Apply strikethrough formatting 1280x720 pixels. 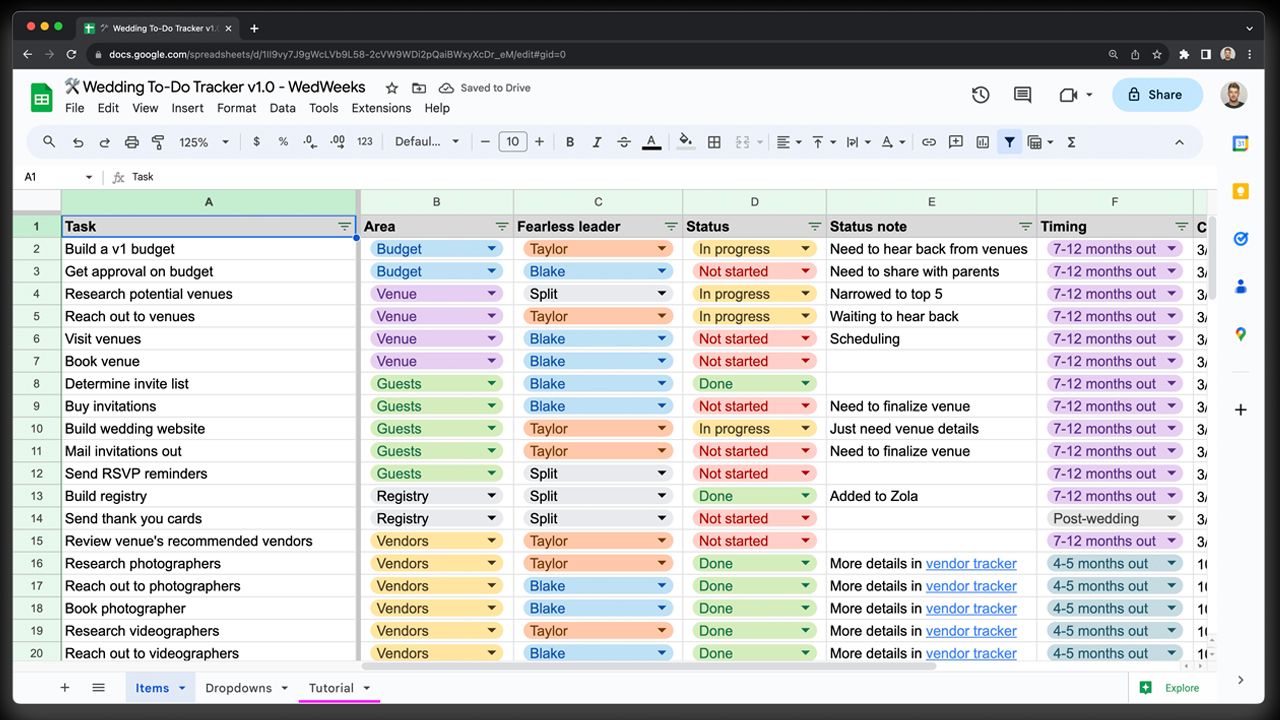pyautogui.click(x=623, y=141)
